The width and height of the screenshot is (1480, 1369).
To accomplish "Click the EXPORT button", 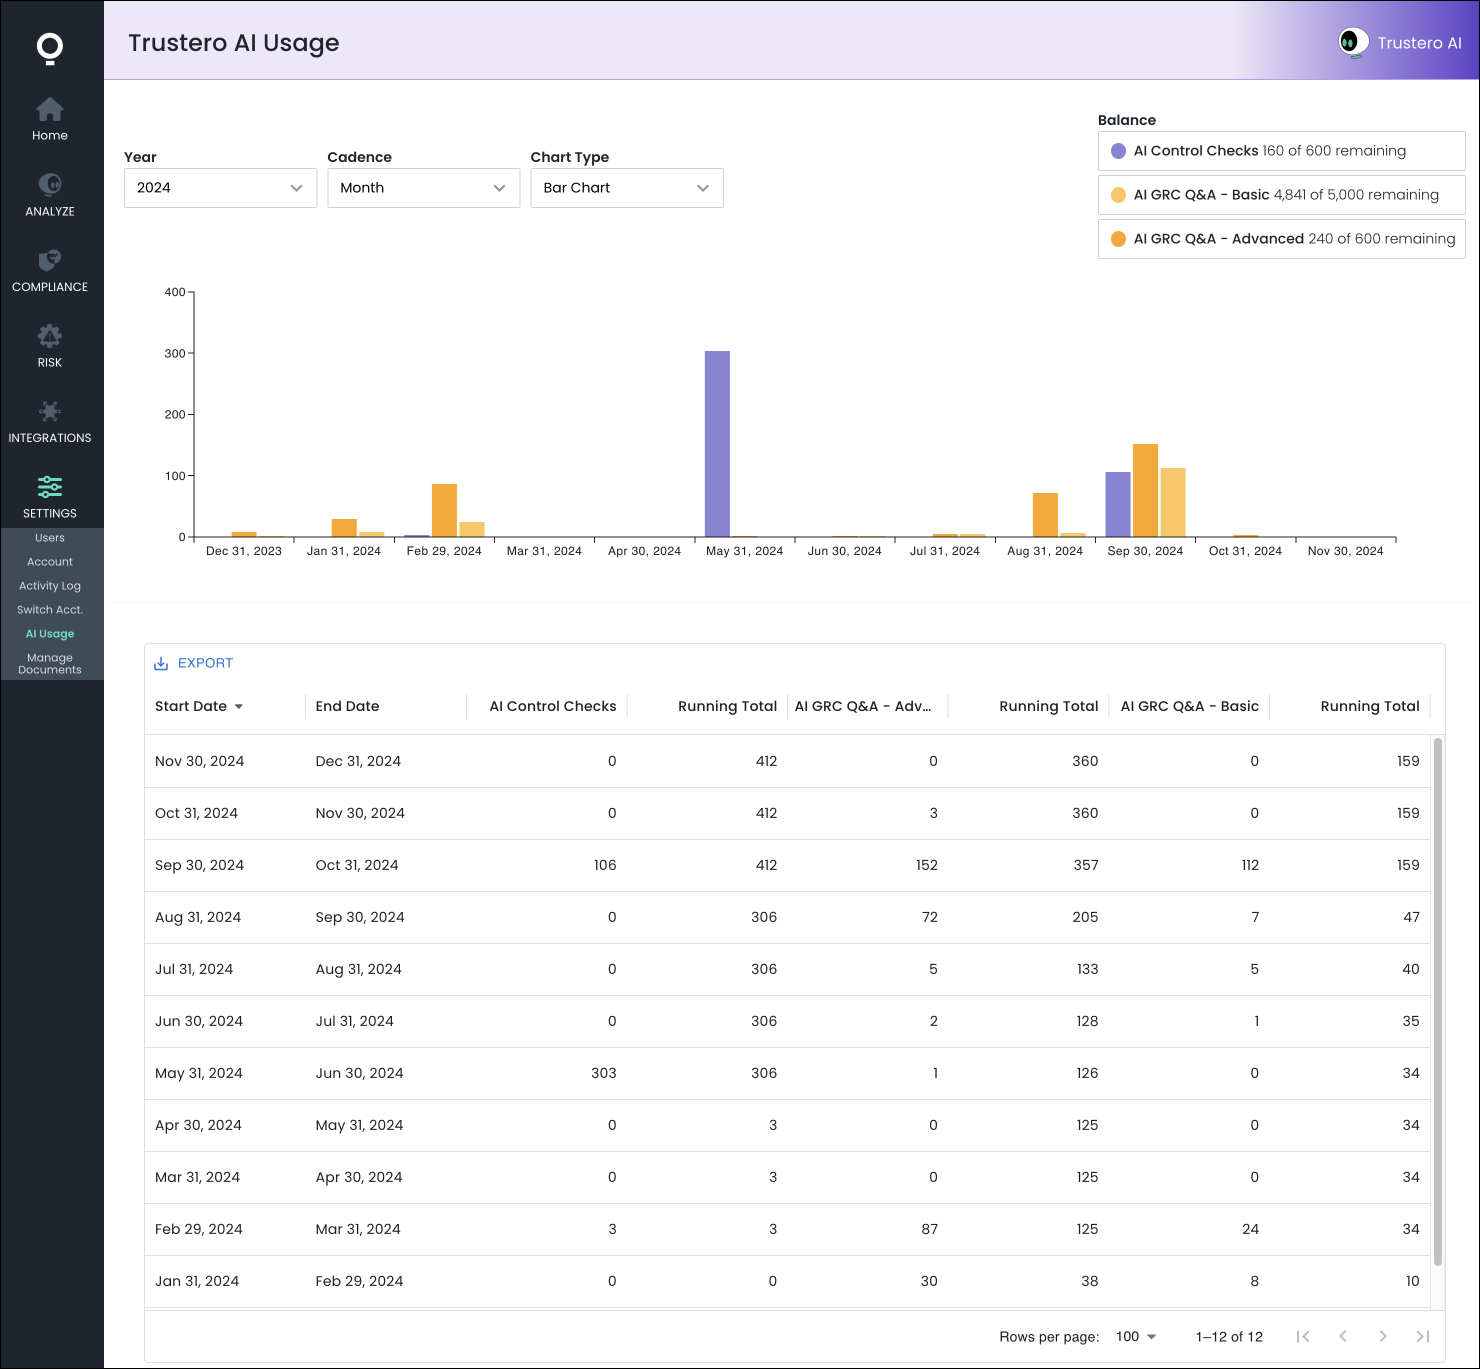I will (x=194, y=663).
